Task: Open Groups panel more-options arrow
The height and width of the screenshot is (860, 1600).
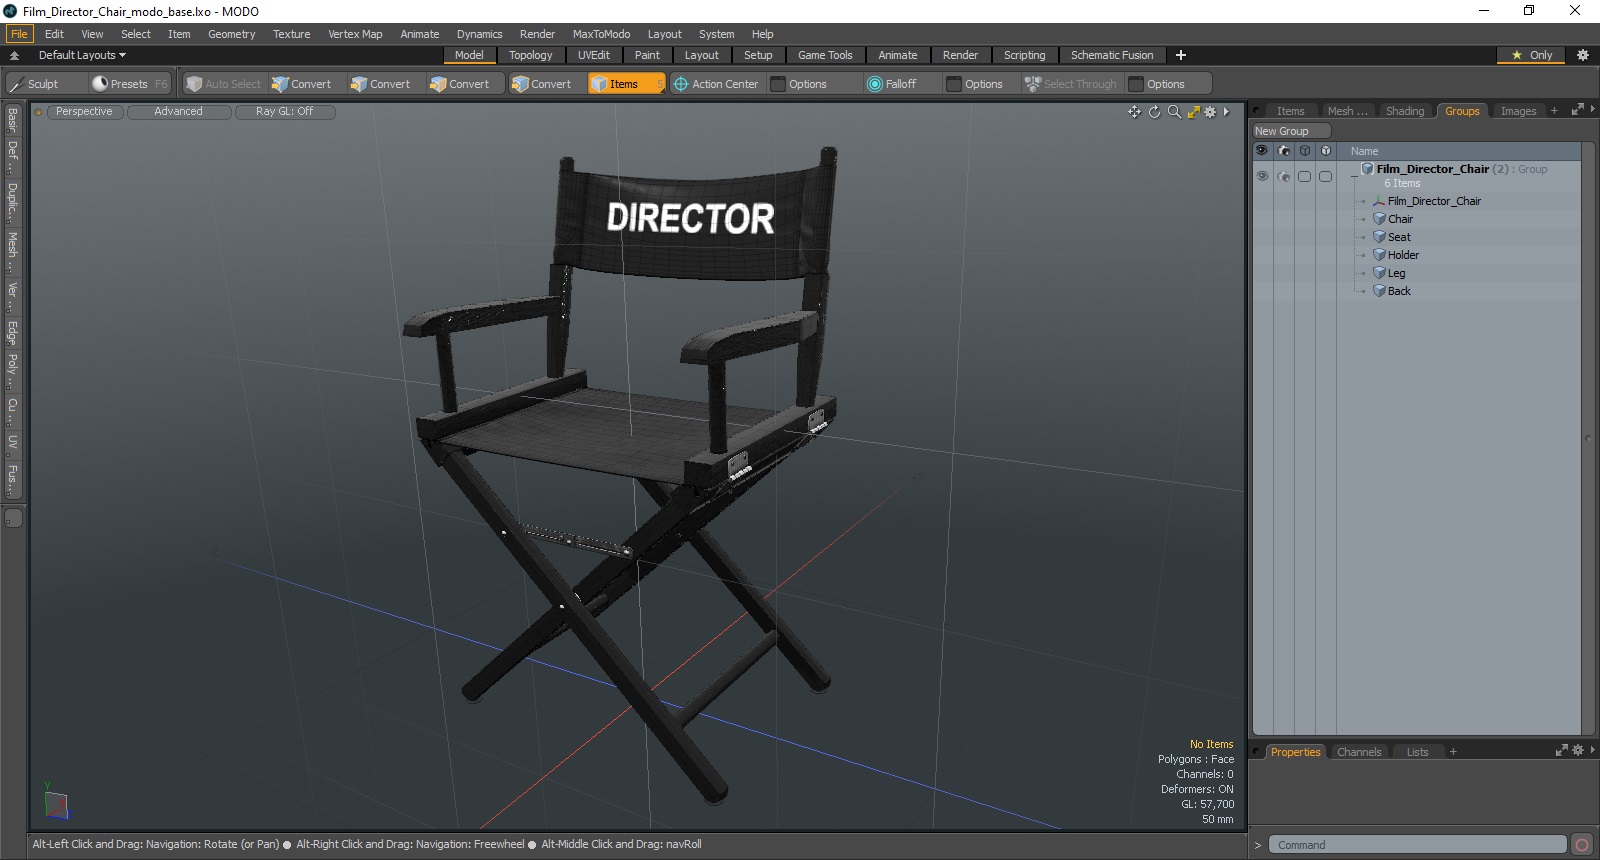Action: point(1592,109)
